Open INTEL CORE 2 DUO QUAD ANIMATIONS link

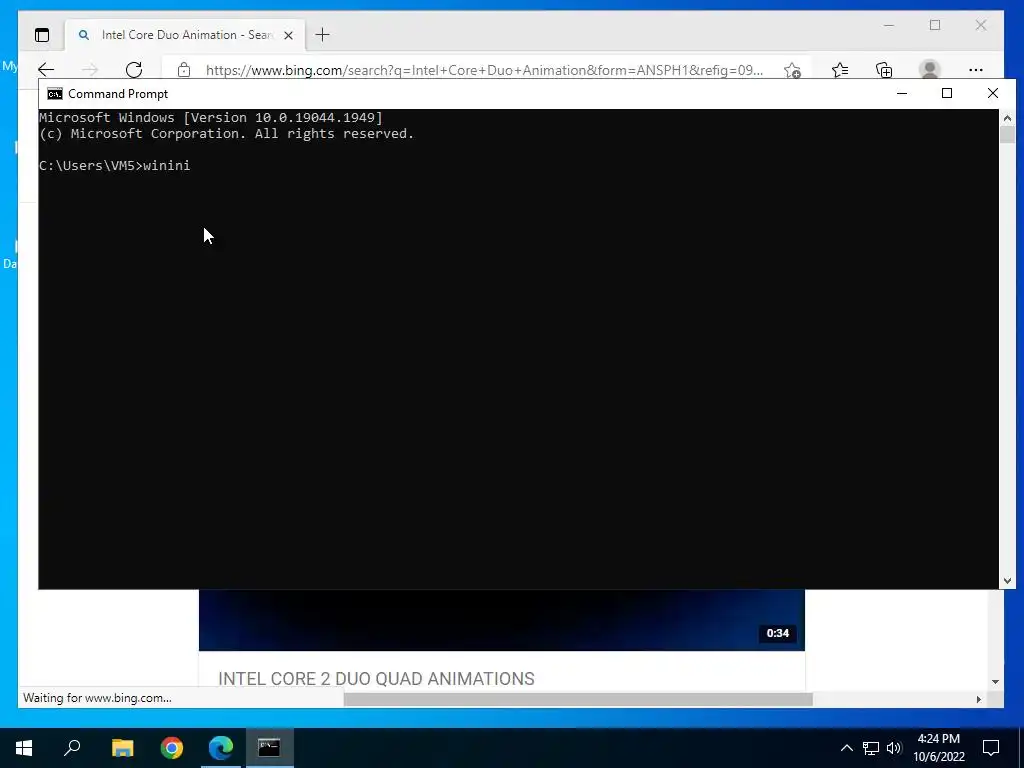click(x=376, y=679)
